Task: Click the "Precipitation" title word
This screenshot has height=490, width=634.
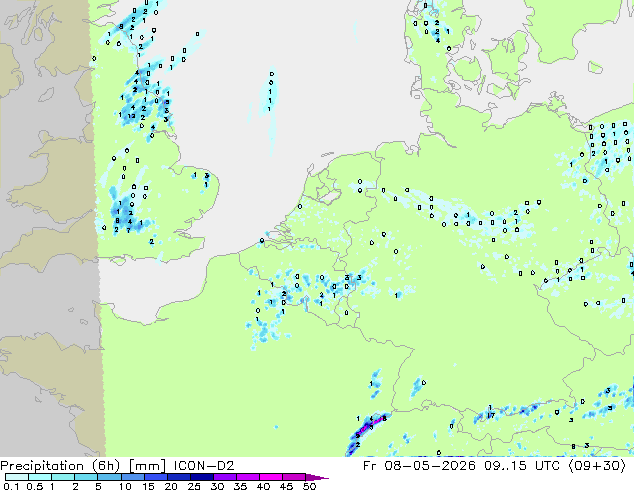Action: [40, 466]
